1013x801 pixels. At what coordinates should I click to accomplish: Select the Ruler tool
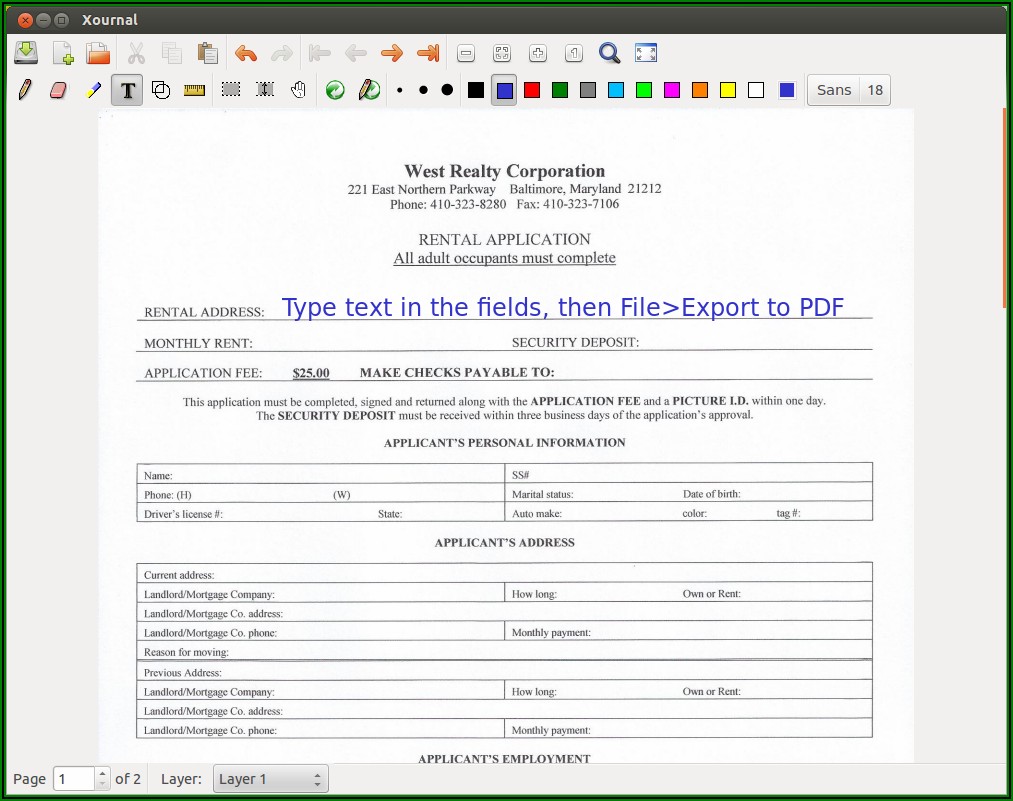[194, 90]
